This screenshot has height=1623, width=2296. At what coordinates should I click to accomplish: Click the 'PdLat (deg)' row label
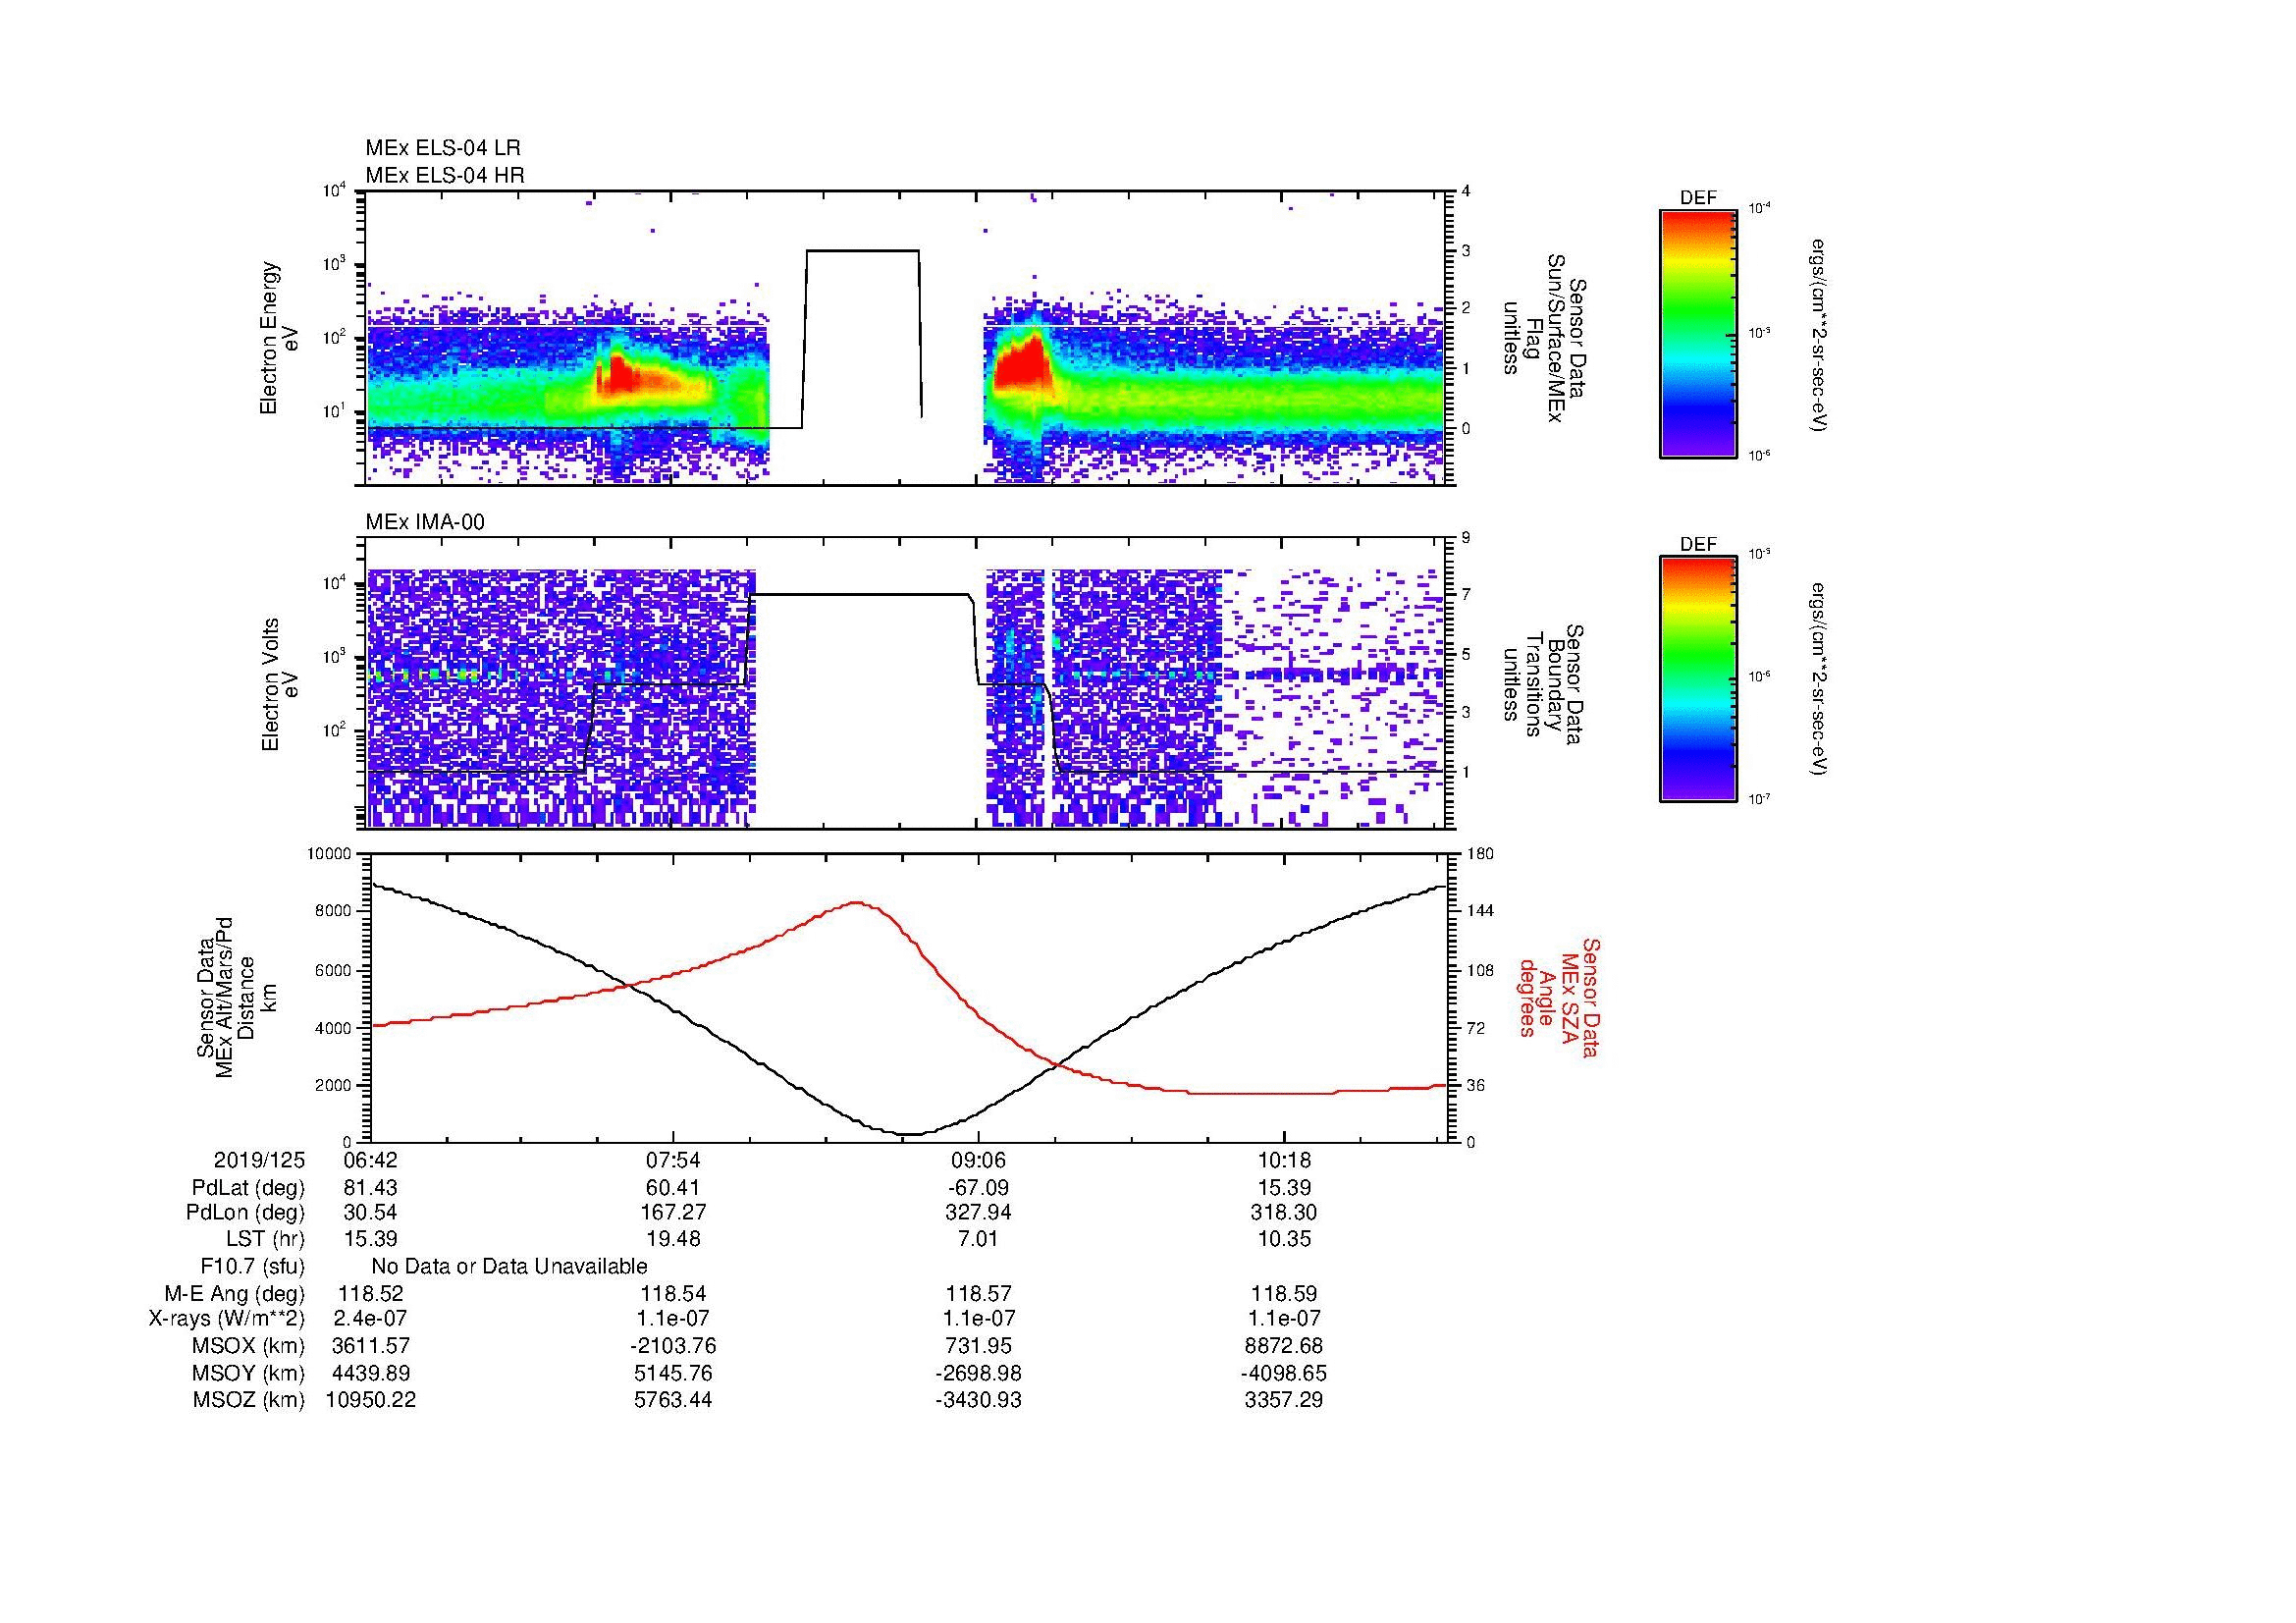click(x=248, y=1188)
